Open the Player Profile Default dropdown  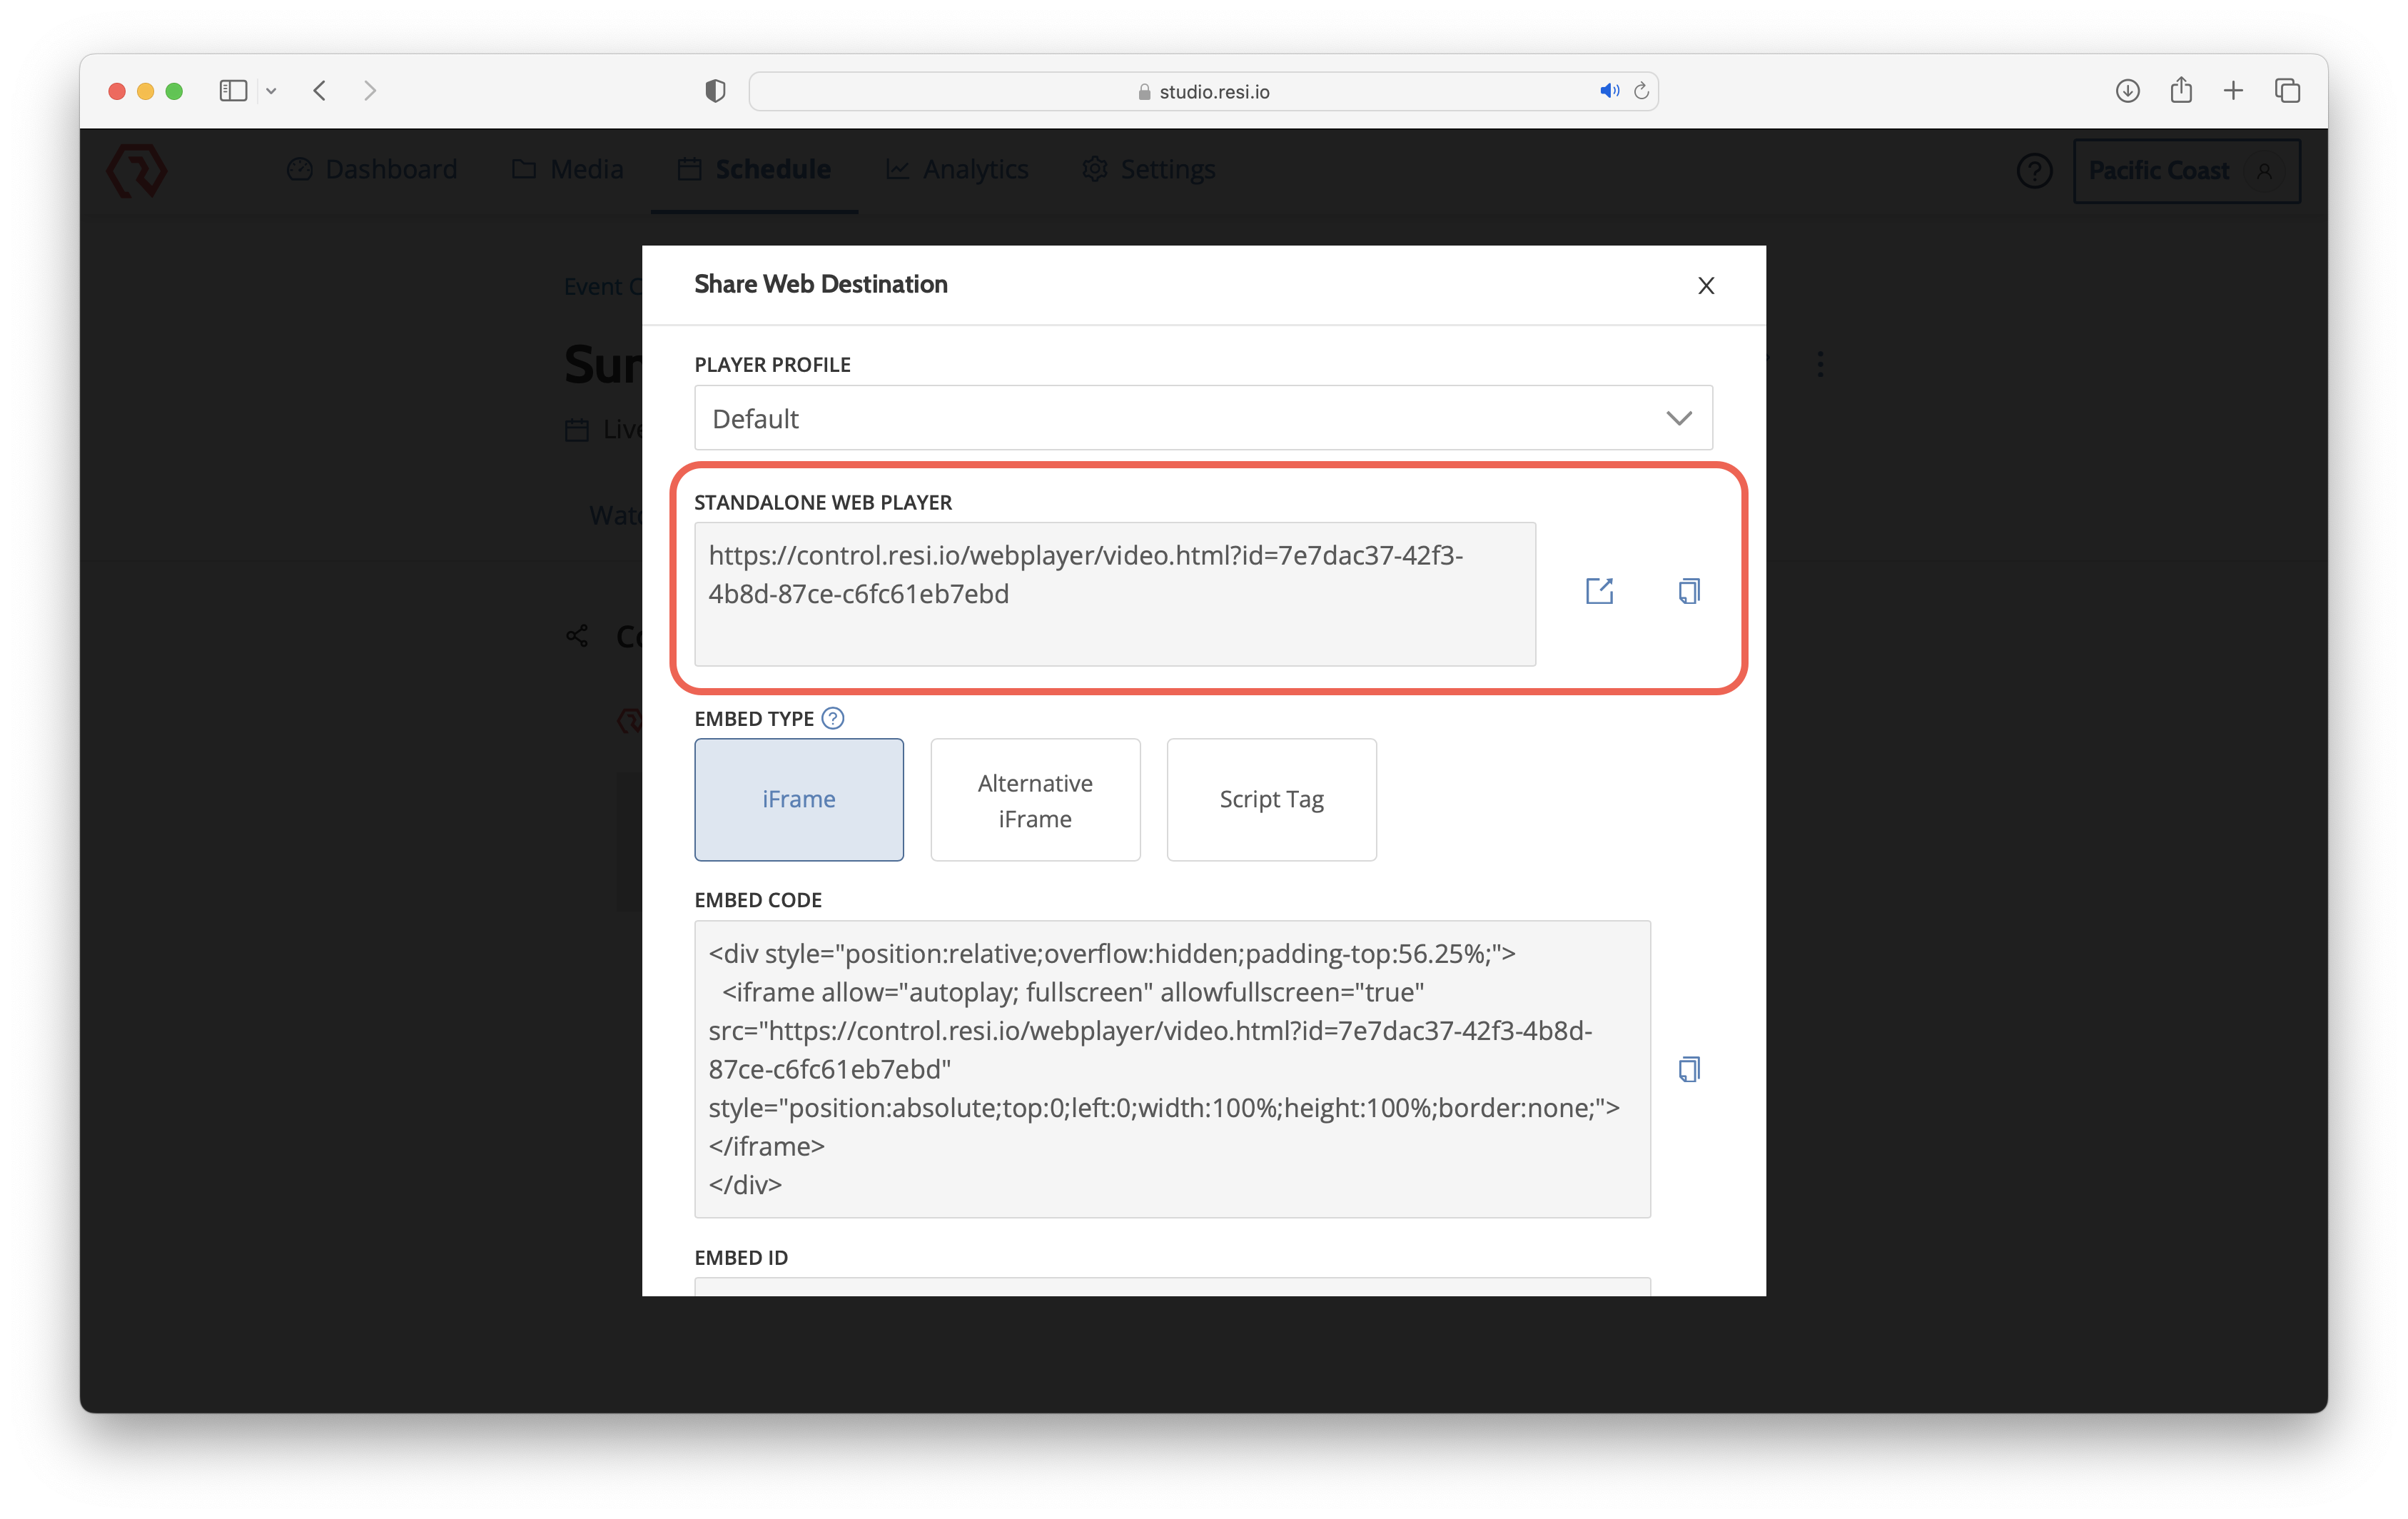pos(1203,418)
